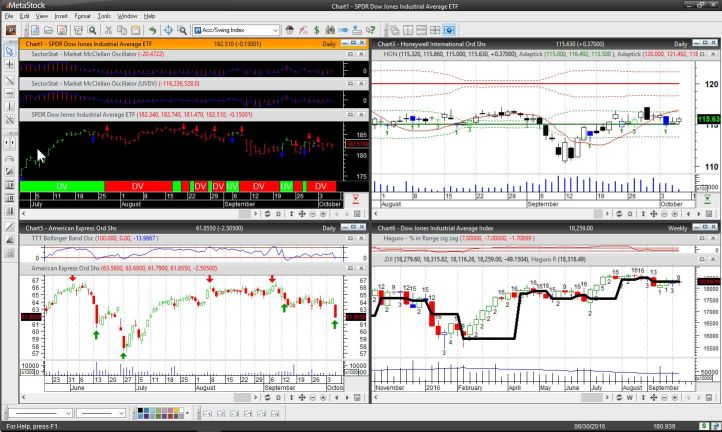Pick the black color swatch in palette

tap(141, 410)
